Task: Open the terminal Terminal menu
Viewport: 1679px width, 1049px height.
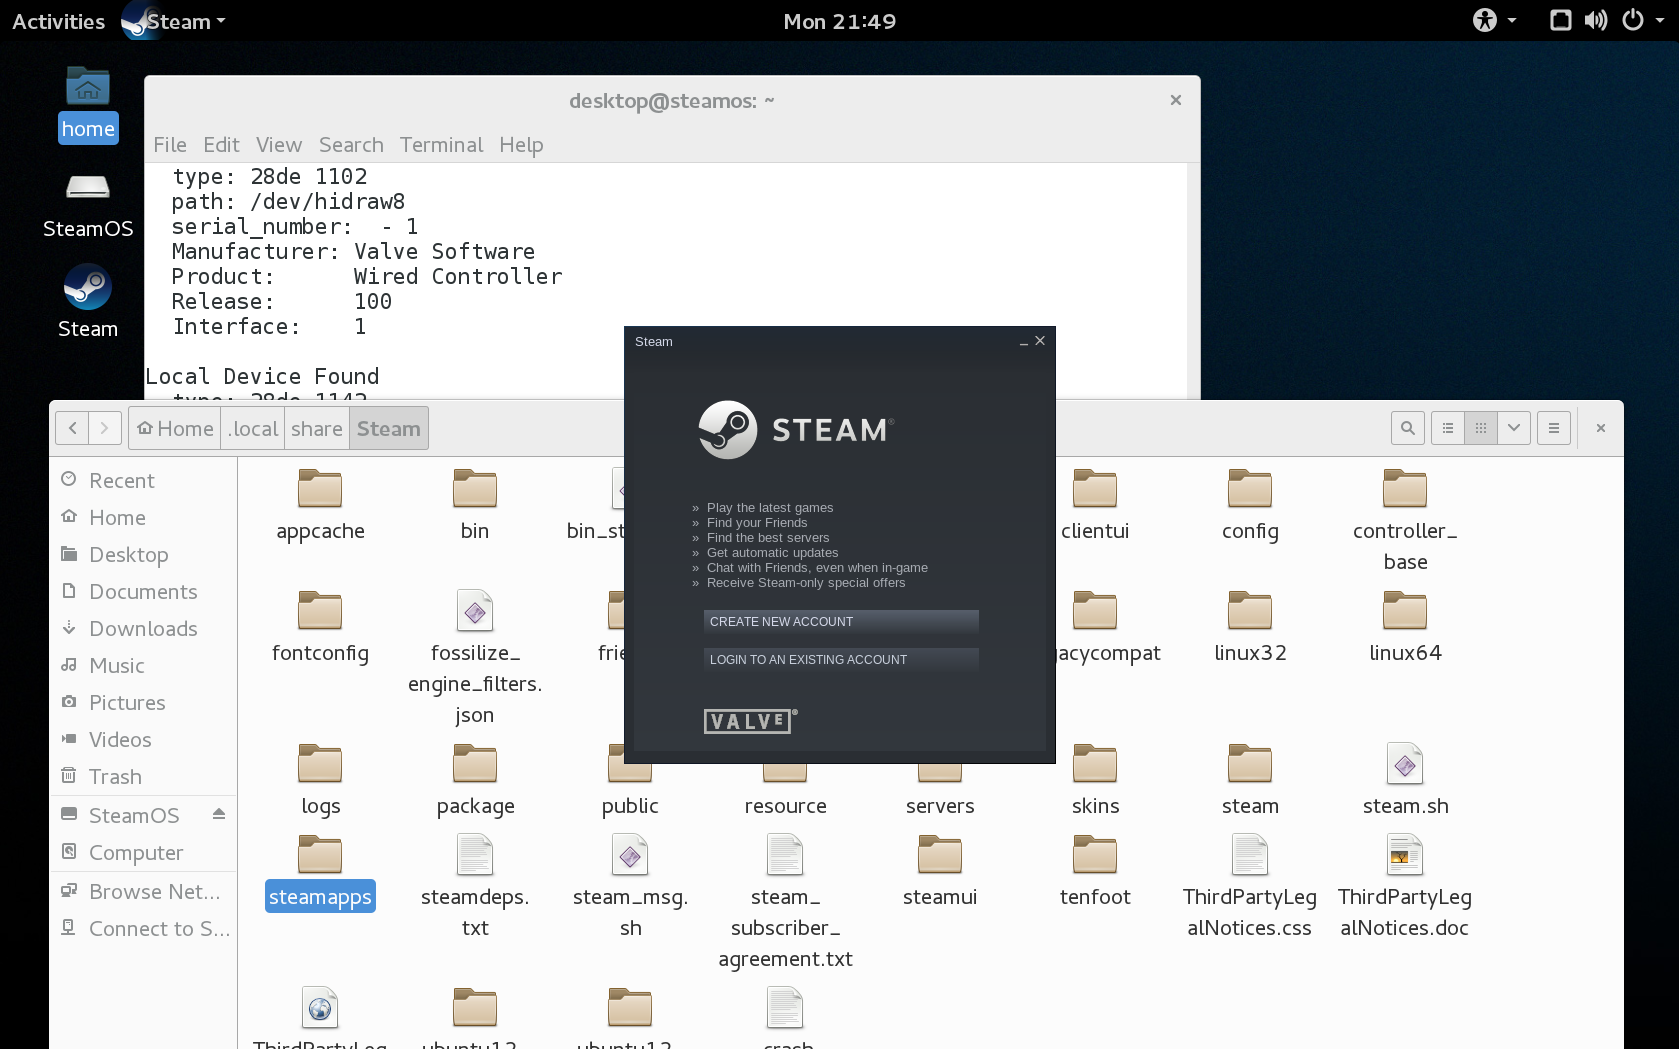Action: pyautogui.click(x=441, y=145)
